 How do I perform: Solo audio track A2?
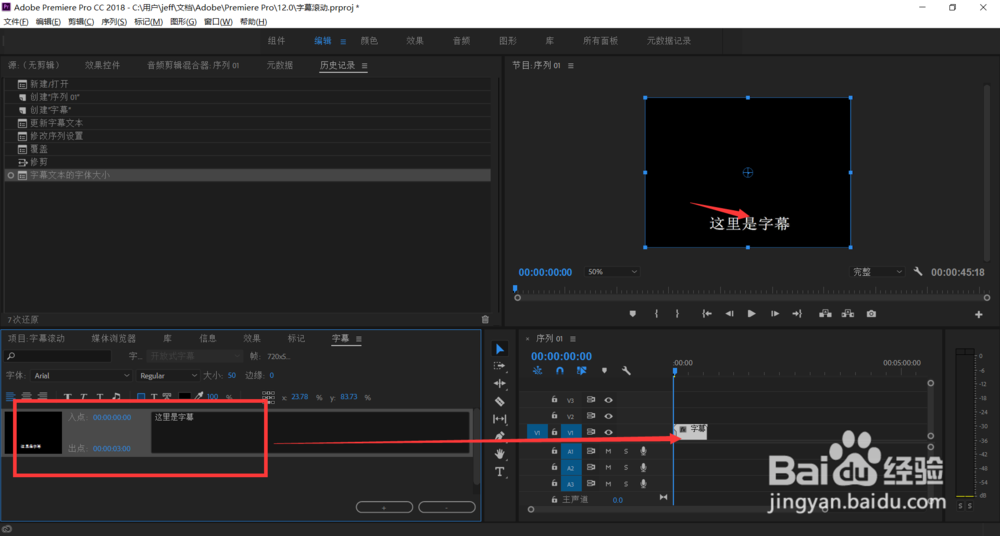click(626, 468)
